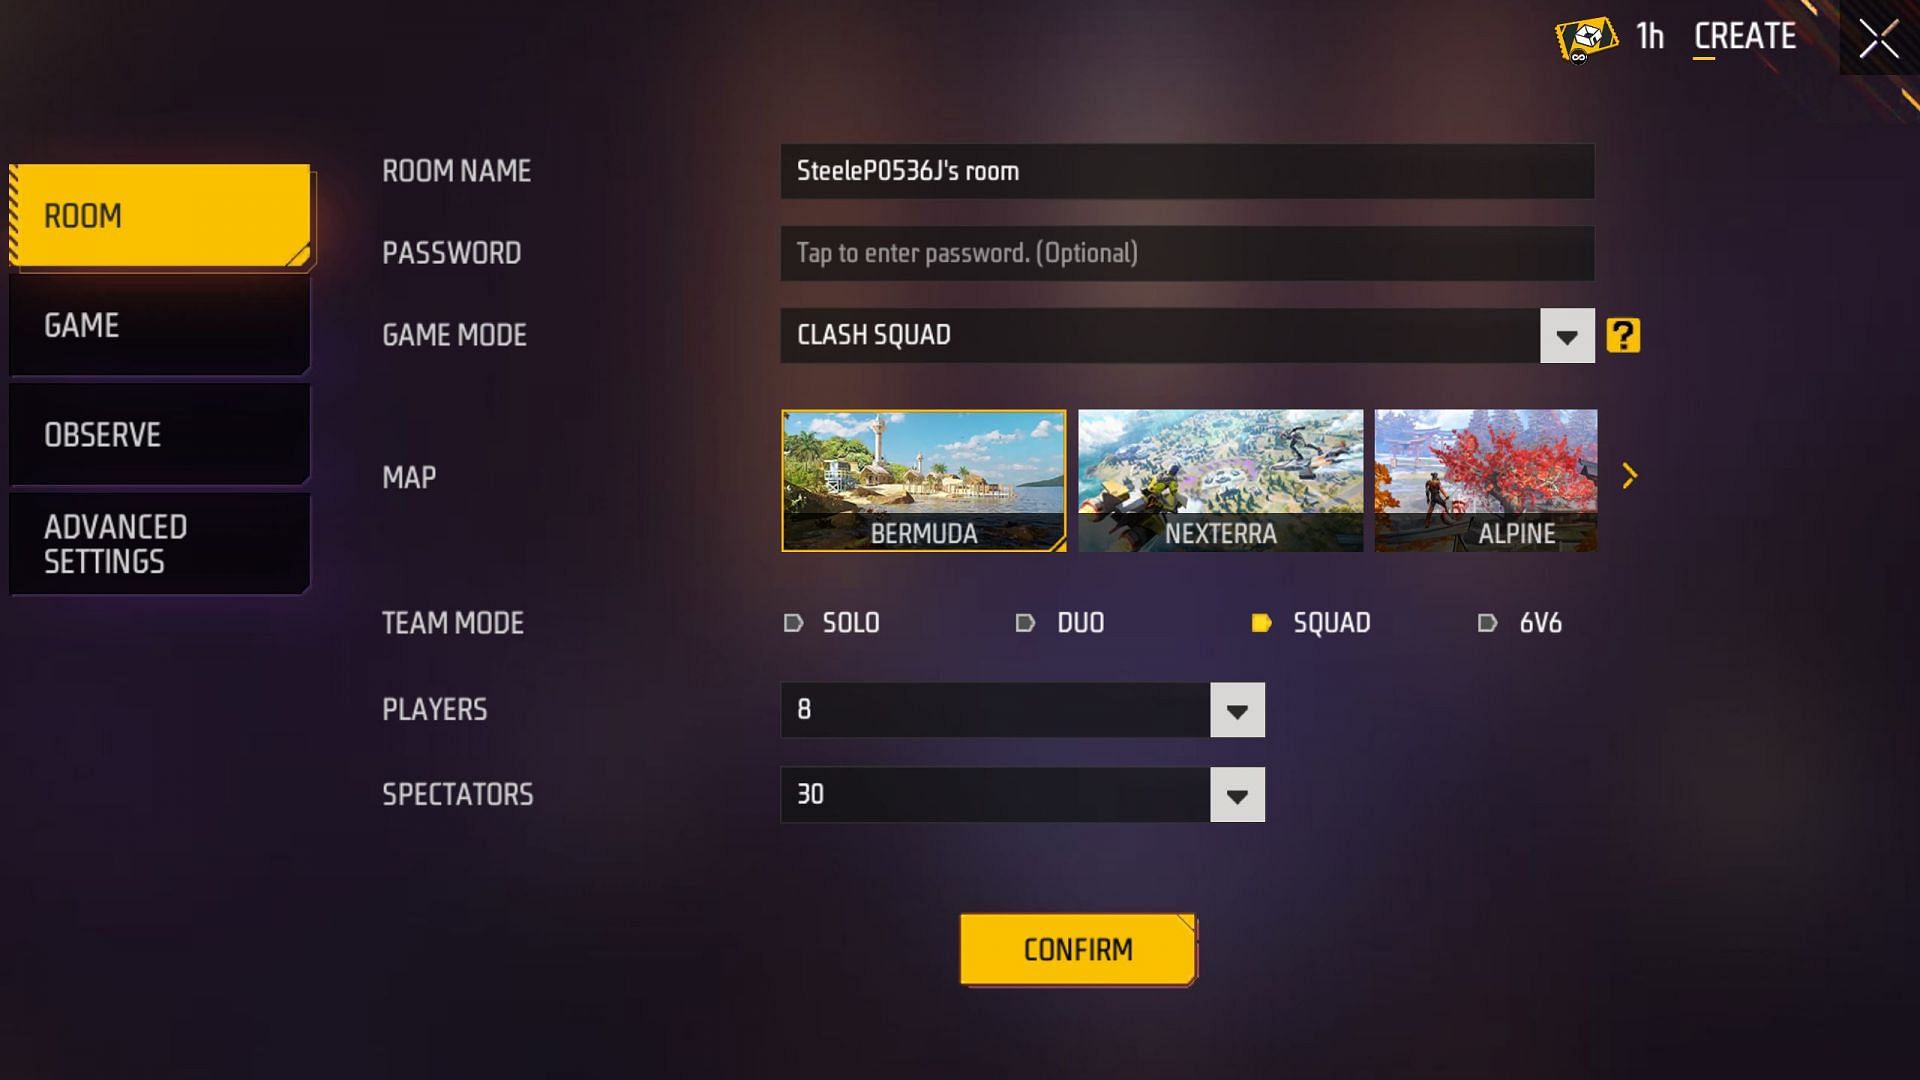Image resolution: width=1920 pixels, height=1080 pixels.
Task: Click the help icon for Game Mode
Action: [1623, 336]
